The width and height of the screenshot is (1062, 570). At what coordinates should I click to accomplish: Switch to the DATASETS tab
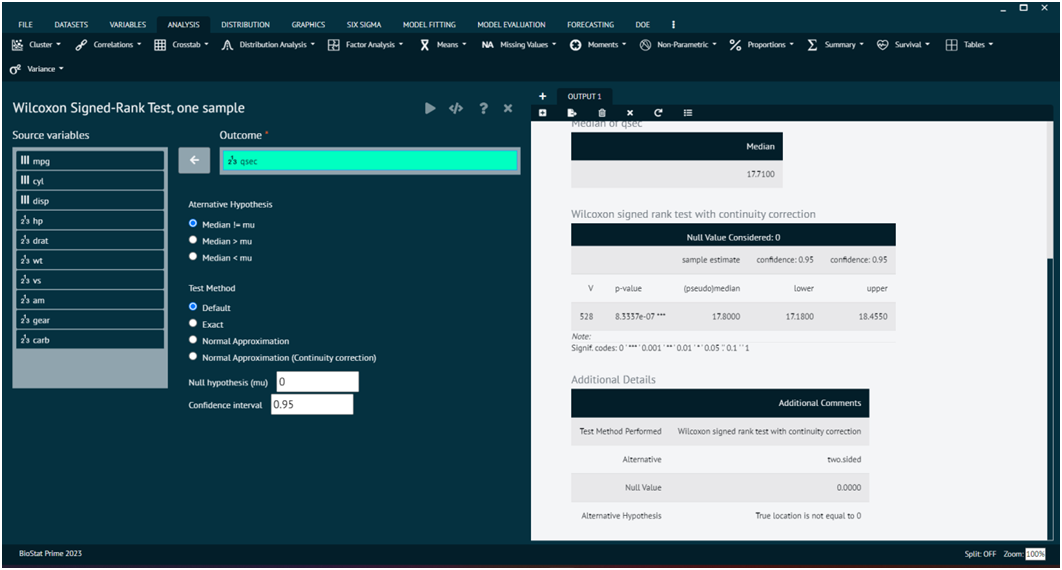(71, 24)
